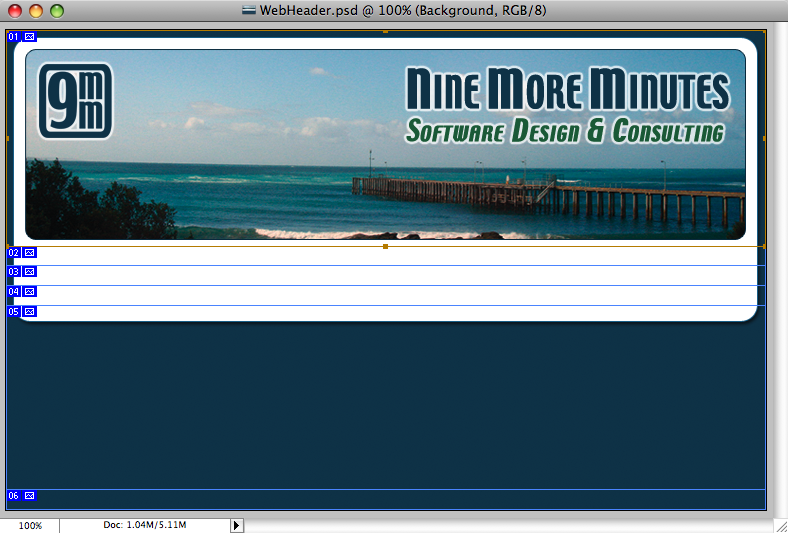The height and width of the screenshot is (533, 788).
Task: Click the slice 05 image-type icon
Action: [30, 311]
